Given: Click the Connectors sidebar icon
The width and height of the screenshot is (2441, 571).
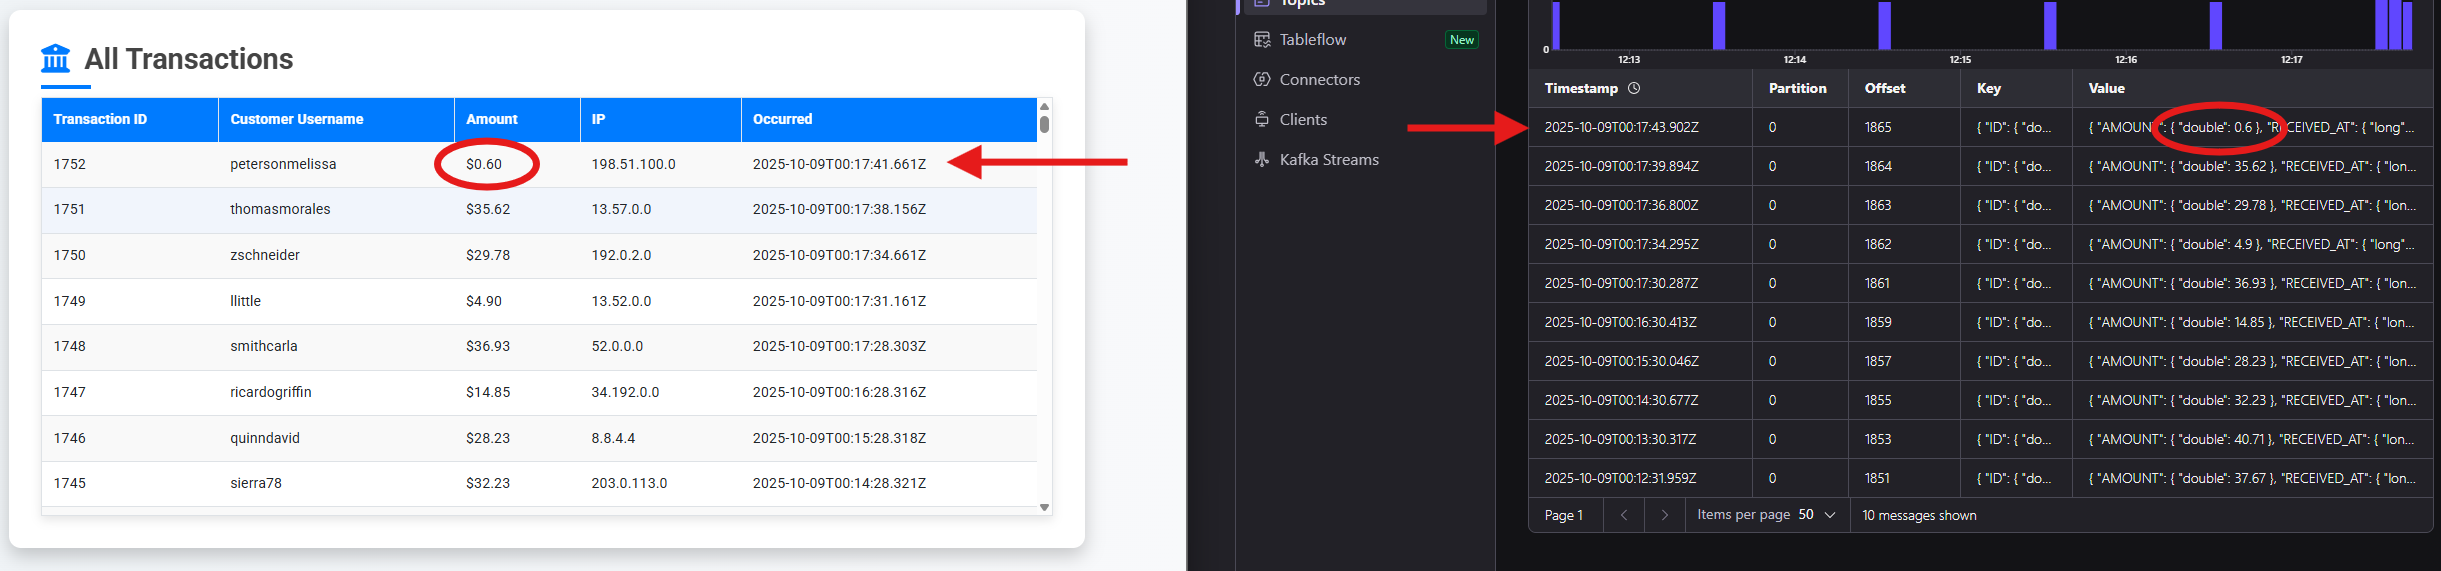Looking at the screenshot, I should point(1262,80).
